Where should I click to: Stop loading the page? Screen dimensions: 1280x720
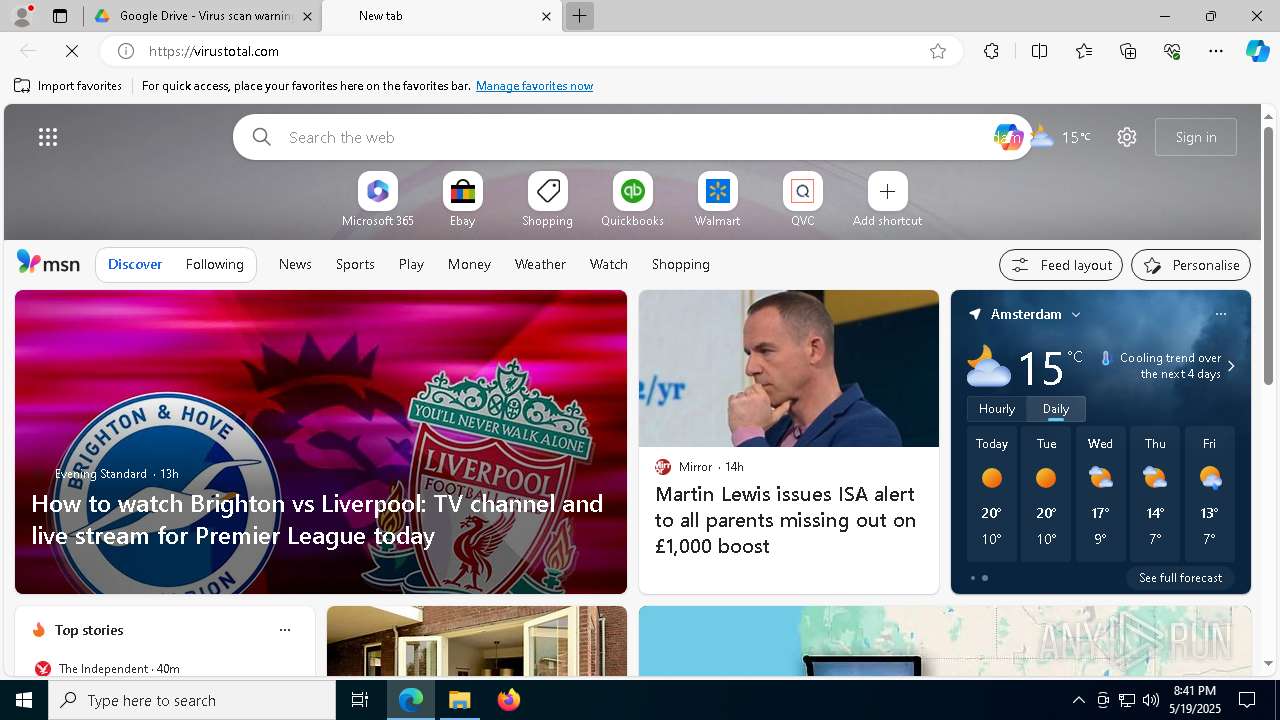click(x=72, y=51)
